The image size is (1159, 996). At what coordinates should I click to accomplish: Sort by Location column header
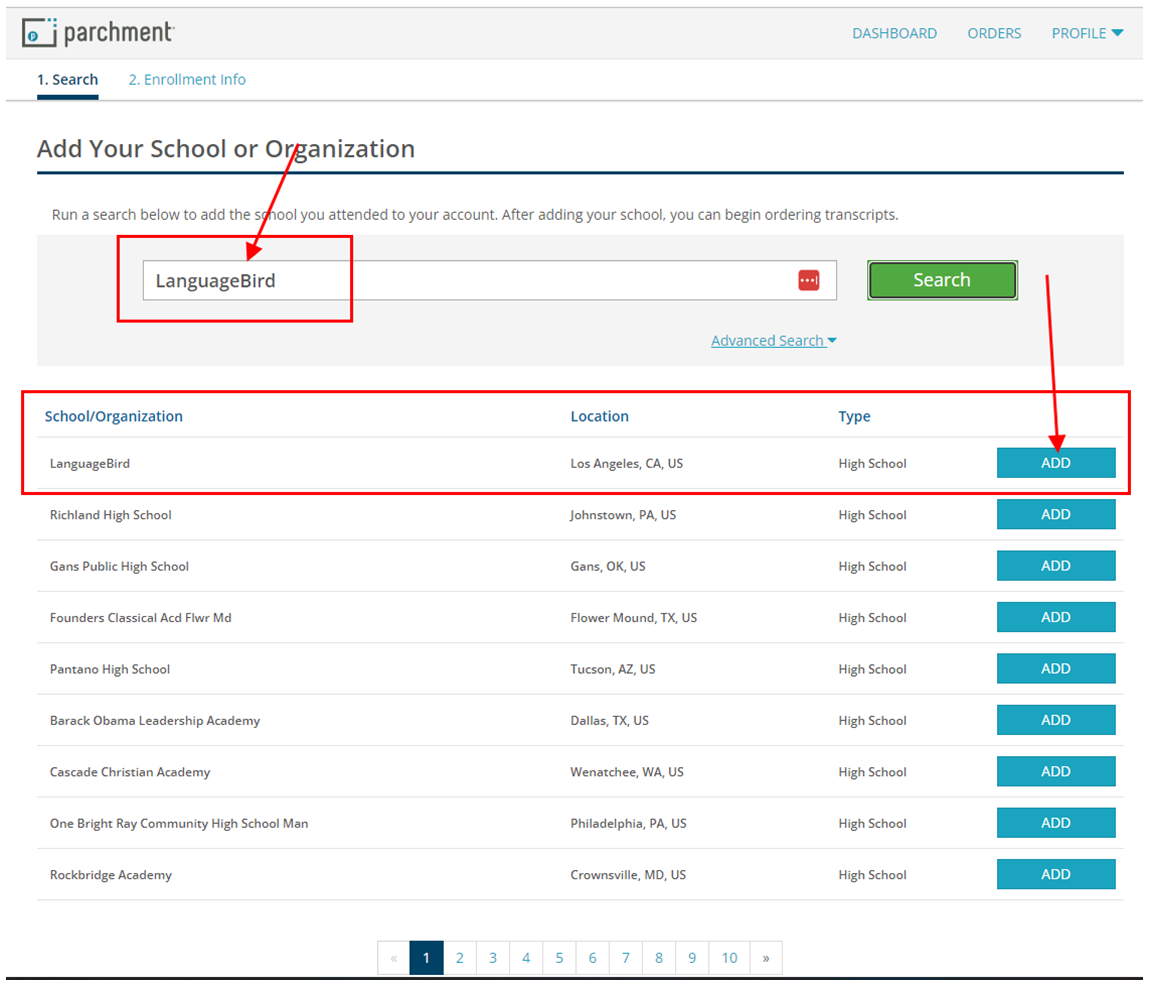pyautogui.click(x=599, y=416)
